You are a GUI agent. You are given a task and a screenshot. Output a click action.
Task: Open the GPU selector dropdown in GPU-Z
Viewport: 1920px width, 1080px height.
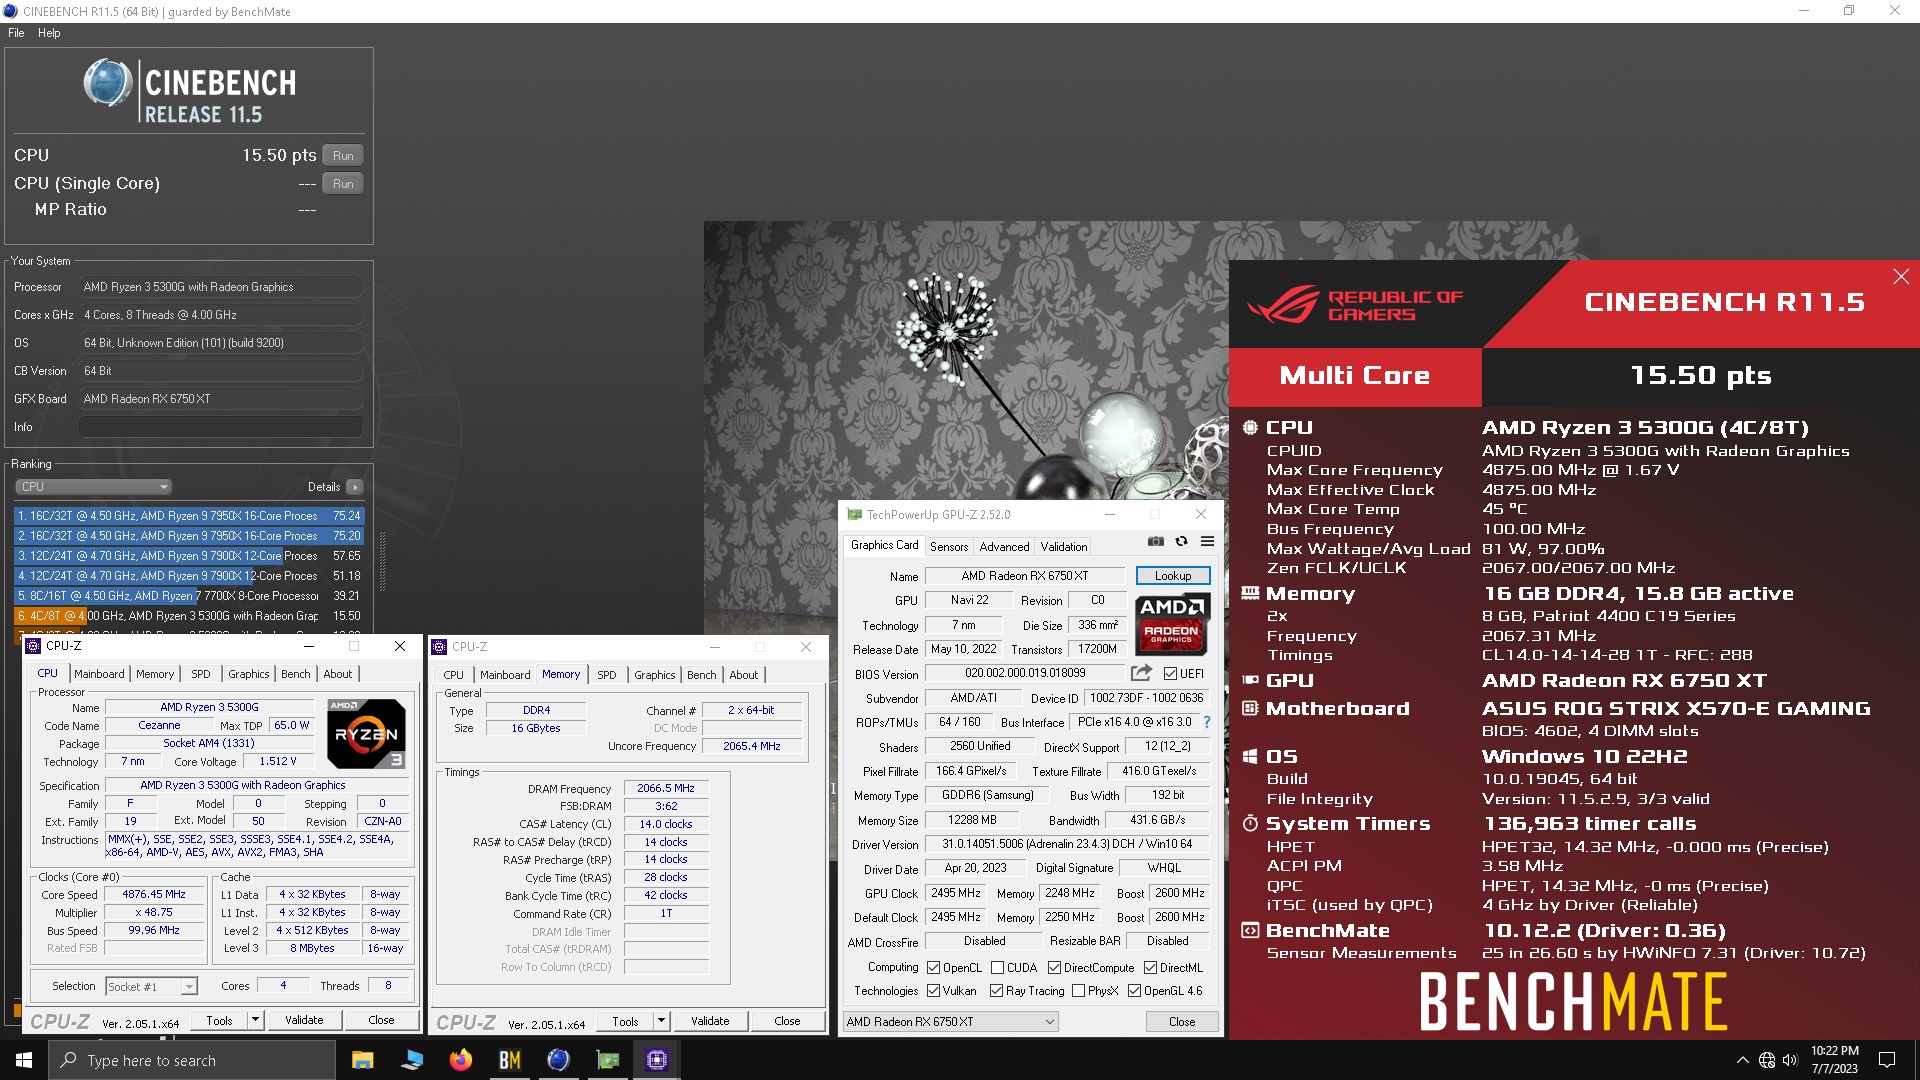[x=950, y=1022]
